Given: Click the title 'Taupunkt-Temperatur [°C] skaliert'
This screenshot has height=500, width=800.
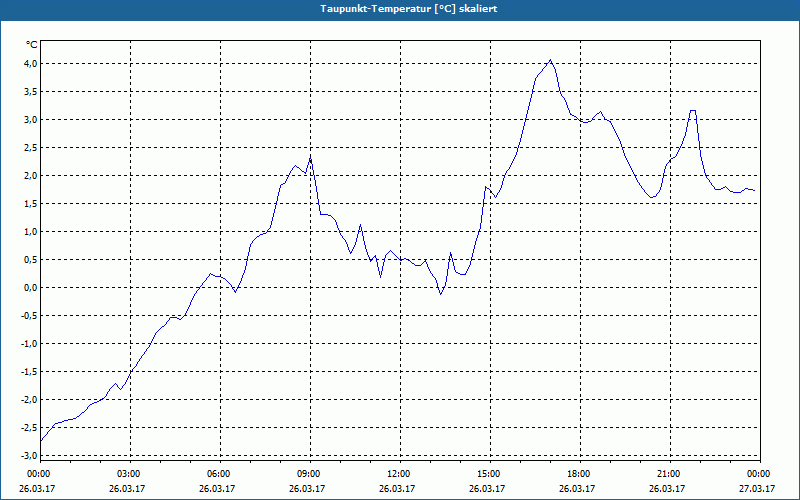Looking at the screenshot, I should click(x=409, y=9).
